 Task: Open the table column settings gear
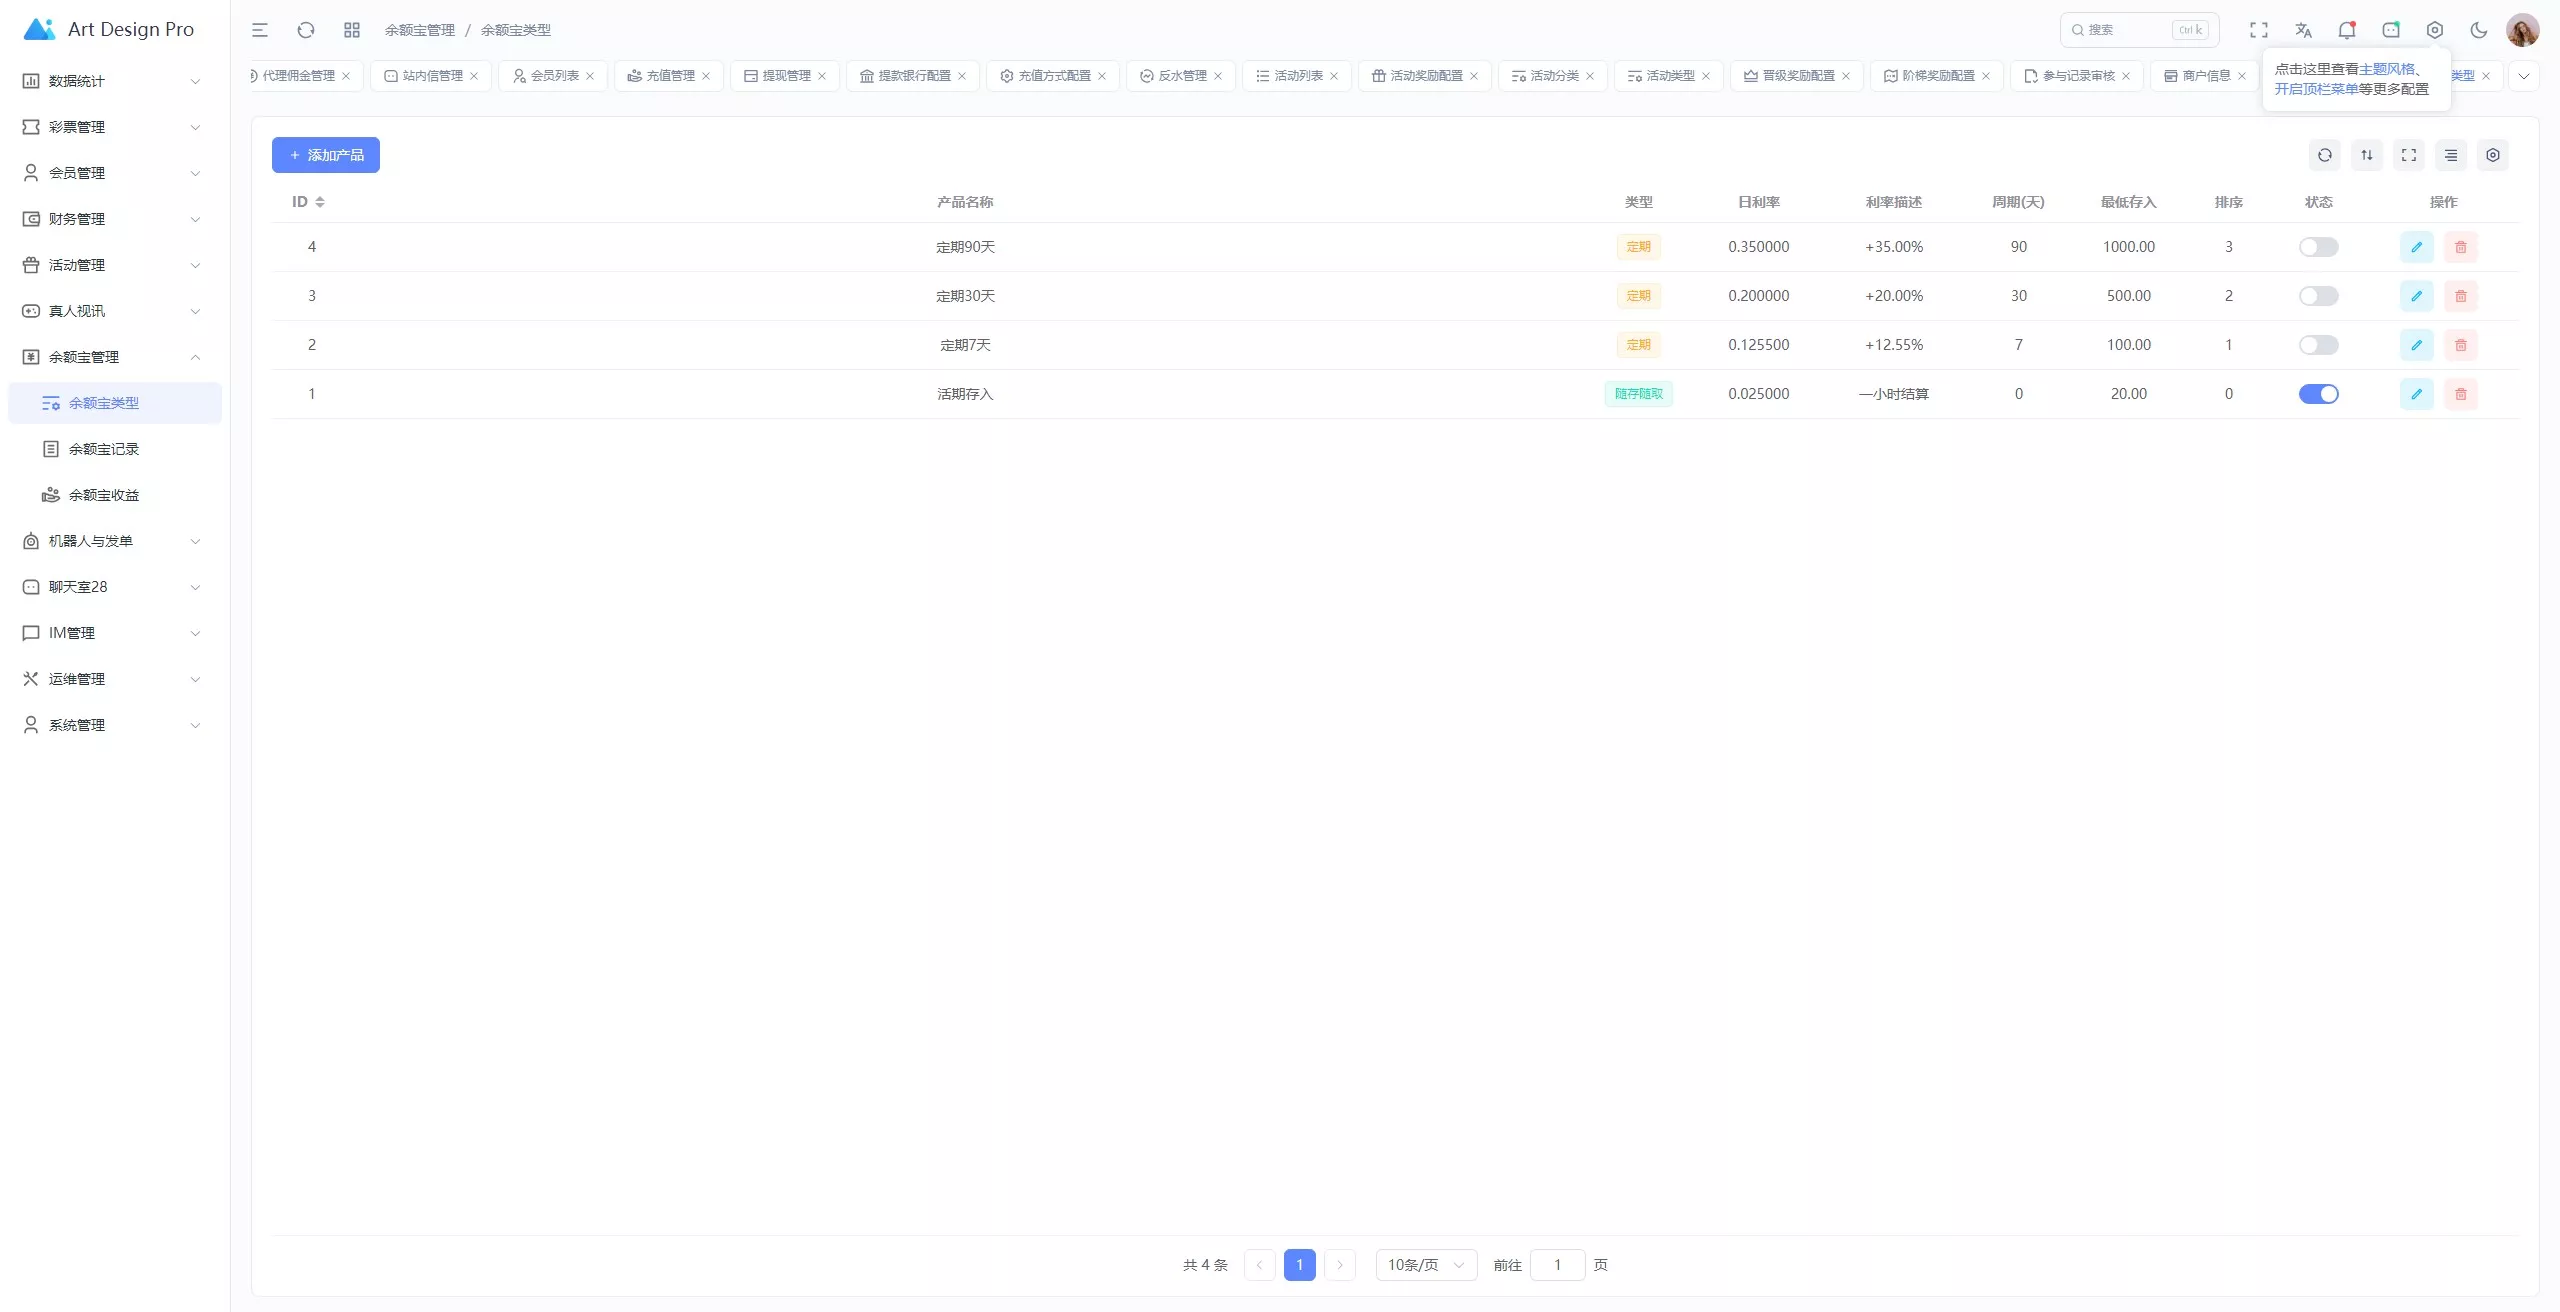click(x=2492, y=155)
